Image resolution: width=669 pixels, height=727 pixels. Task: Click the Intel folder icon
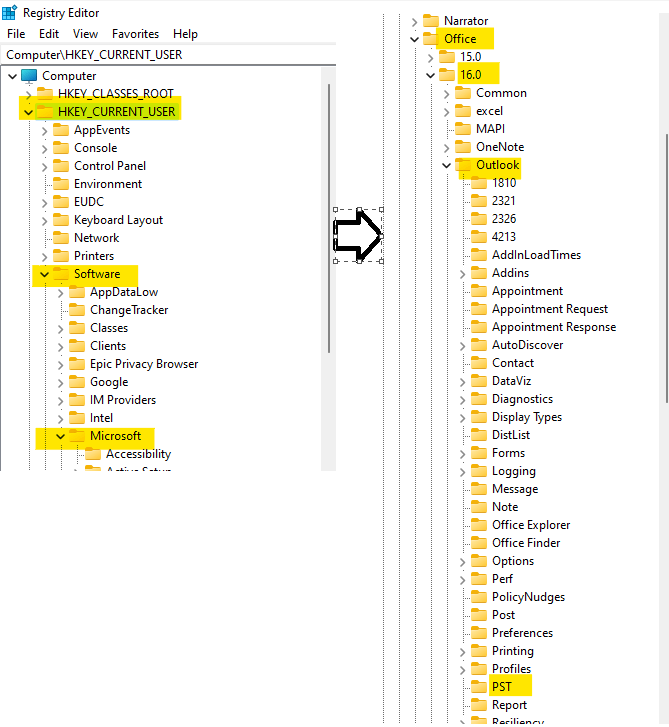pos(77,418)
